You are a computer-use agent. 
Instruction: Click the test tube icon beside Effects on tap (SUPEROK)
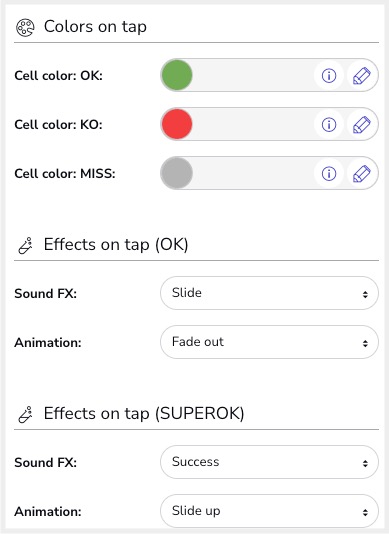pos(25,414)
